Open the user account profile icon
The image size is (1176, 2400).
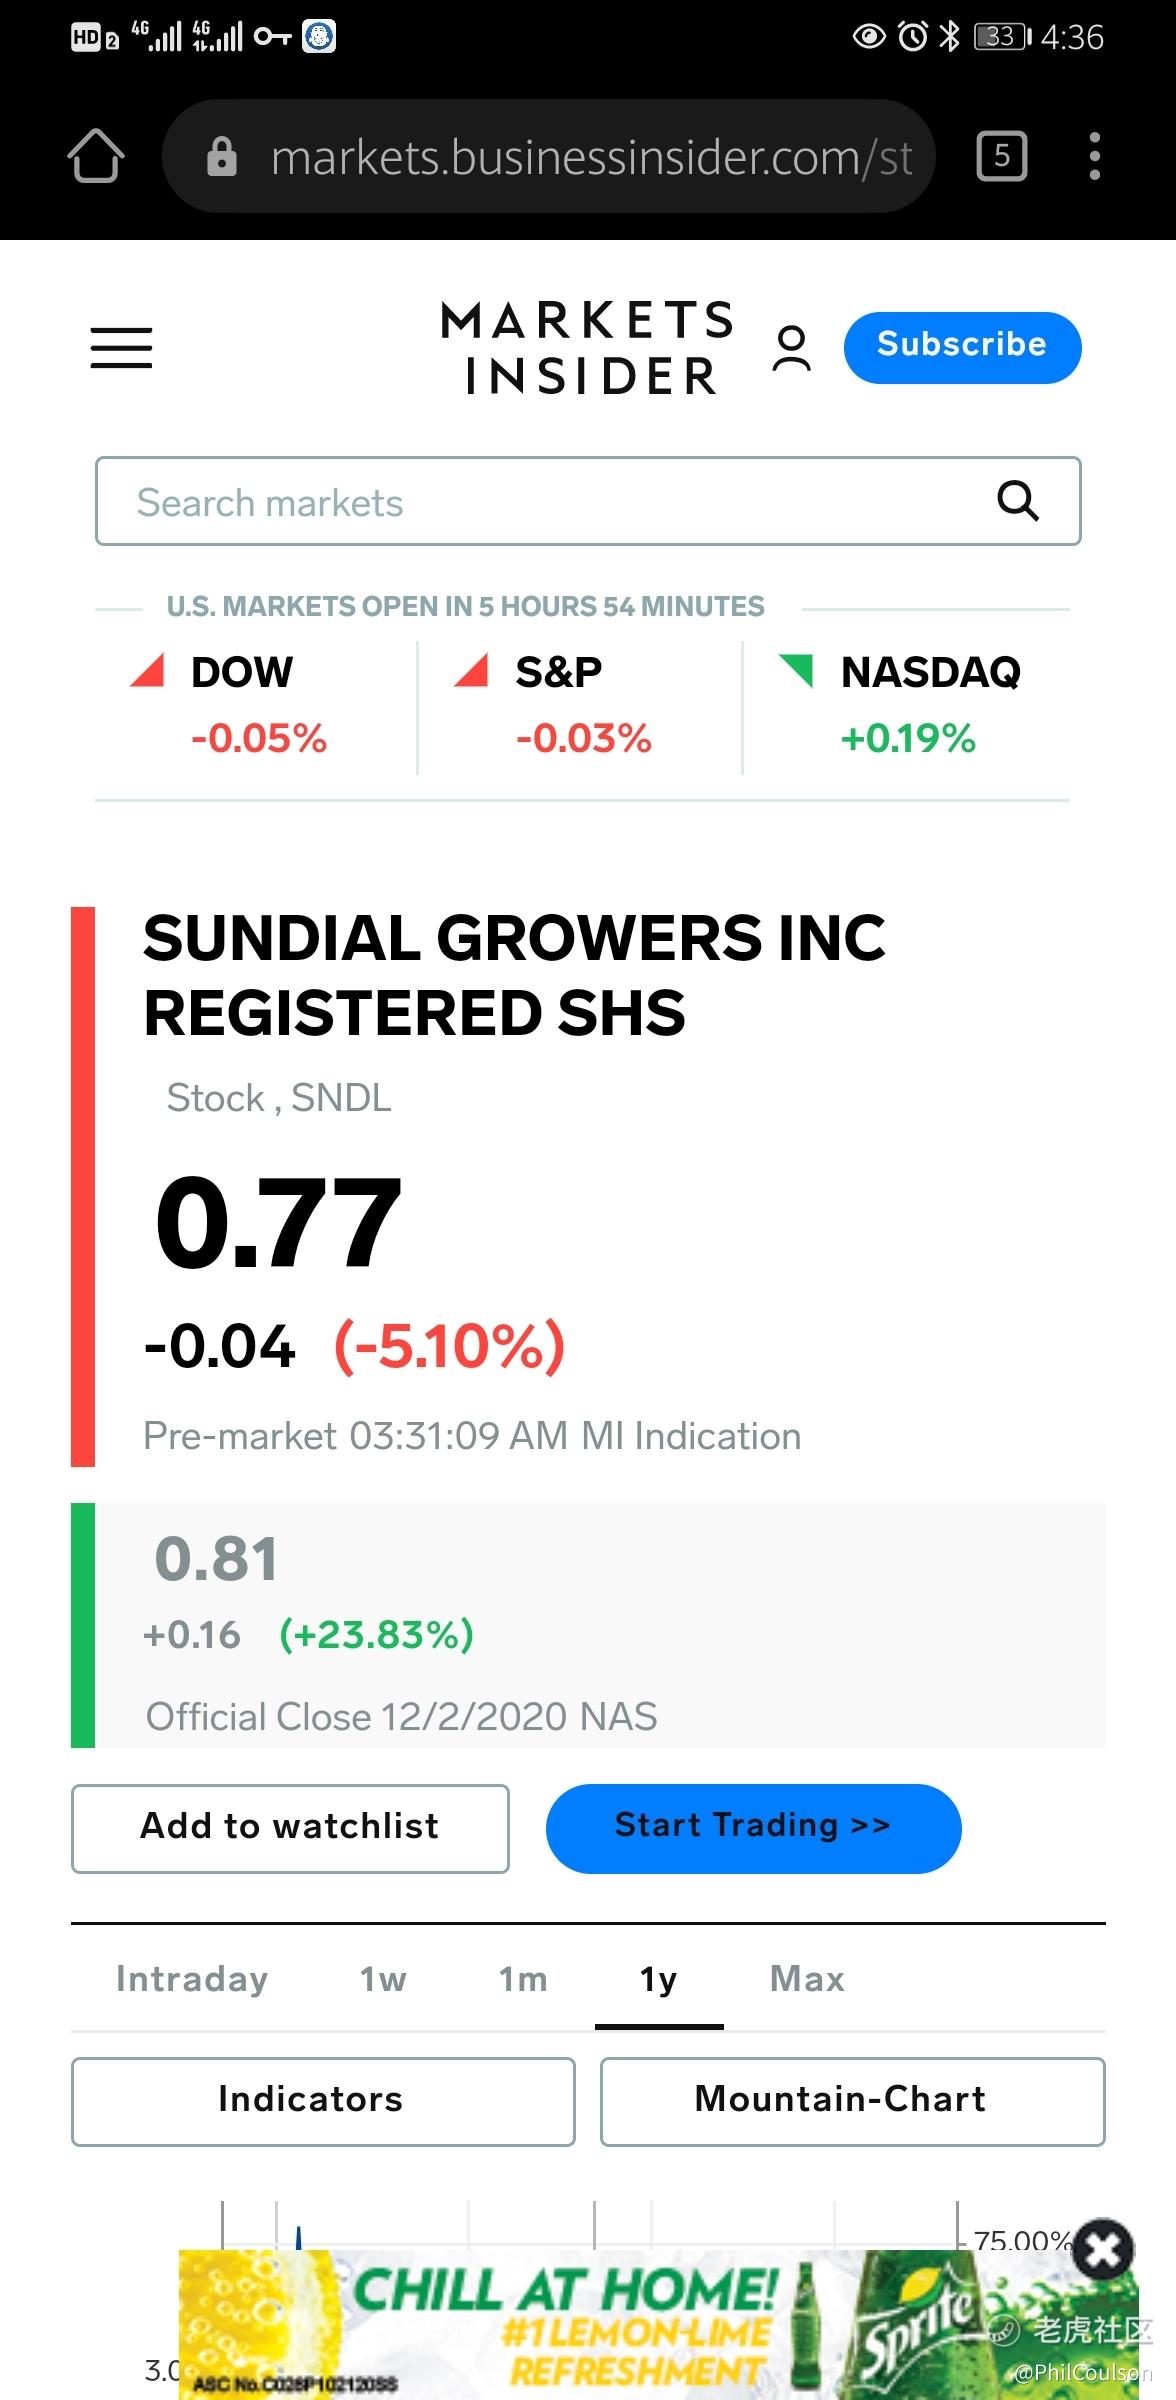click(x=791, y=348)
